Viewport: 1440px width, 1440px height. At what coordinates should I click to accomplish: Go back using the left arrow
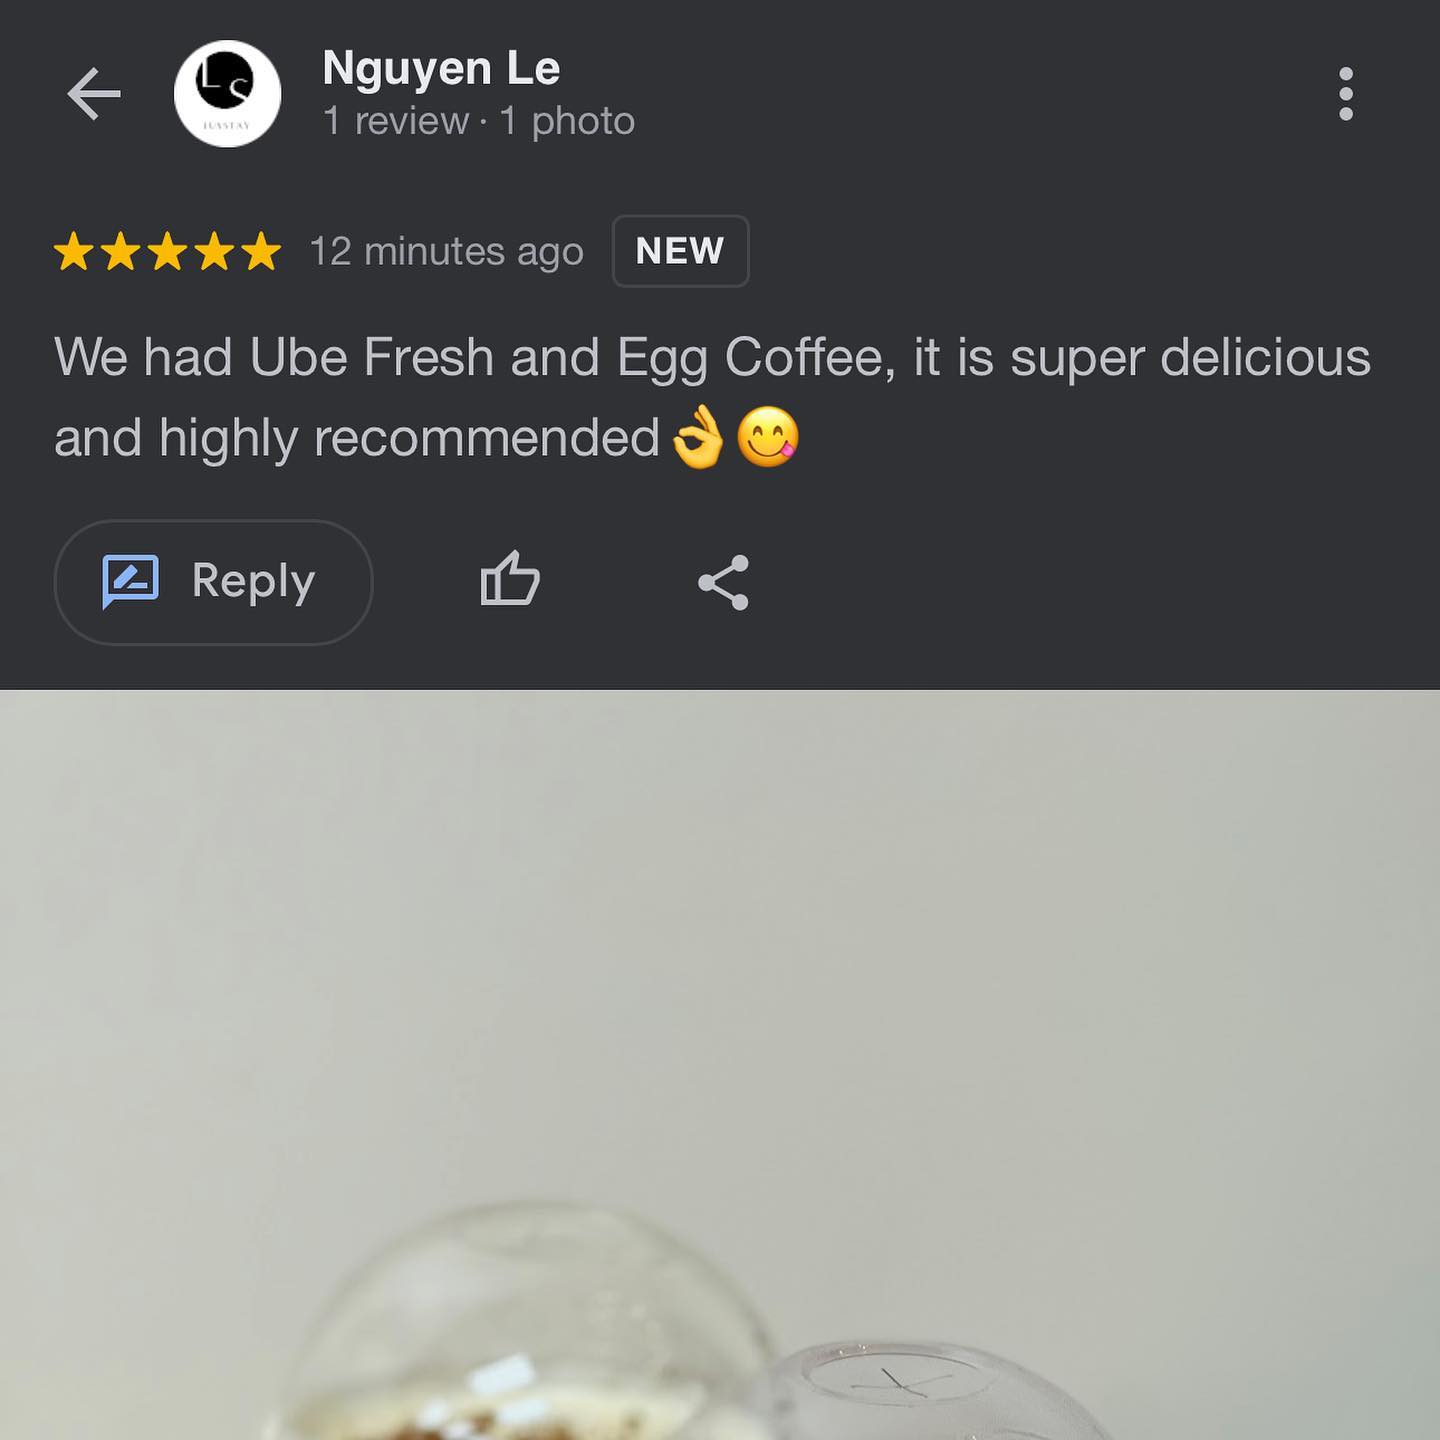click(x=94, y=94)
